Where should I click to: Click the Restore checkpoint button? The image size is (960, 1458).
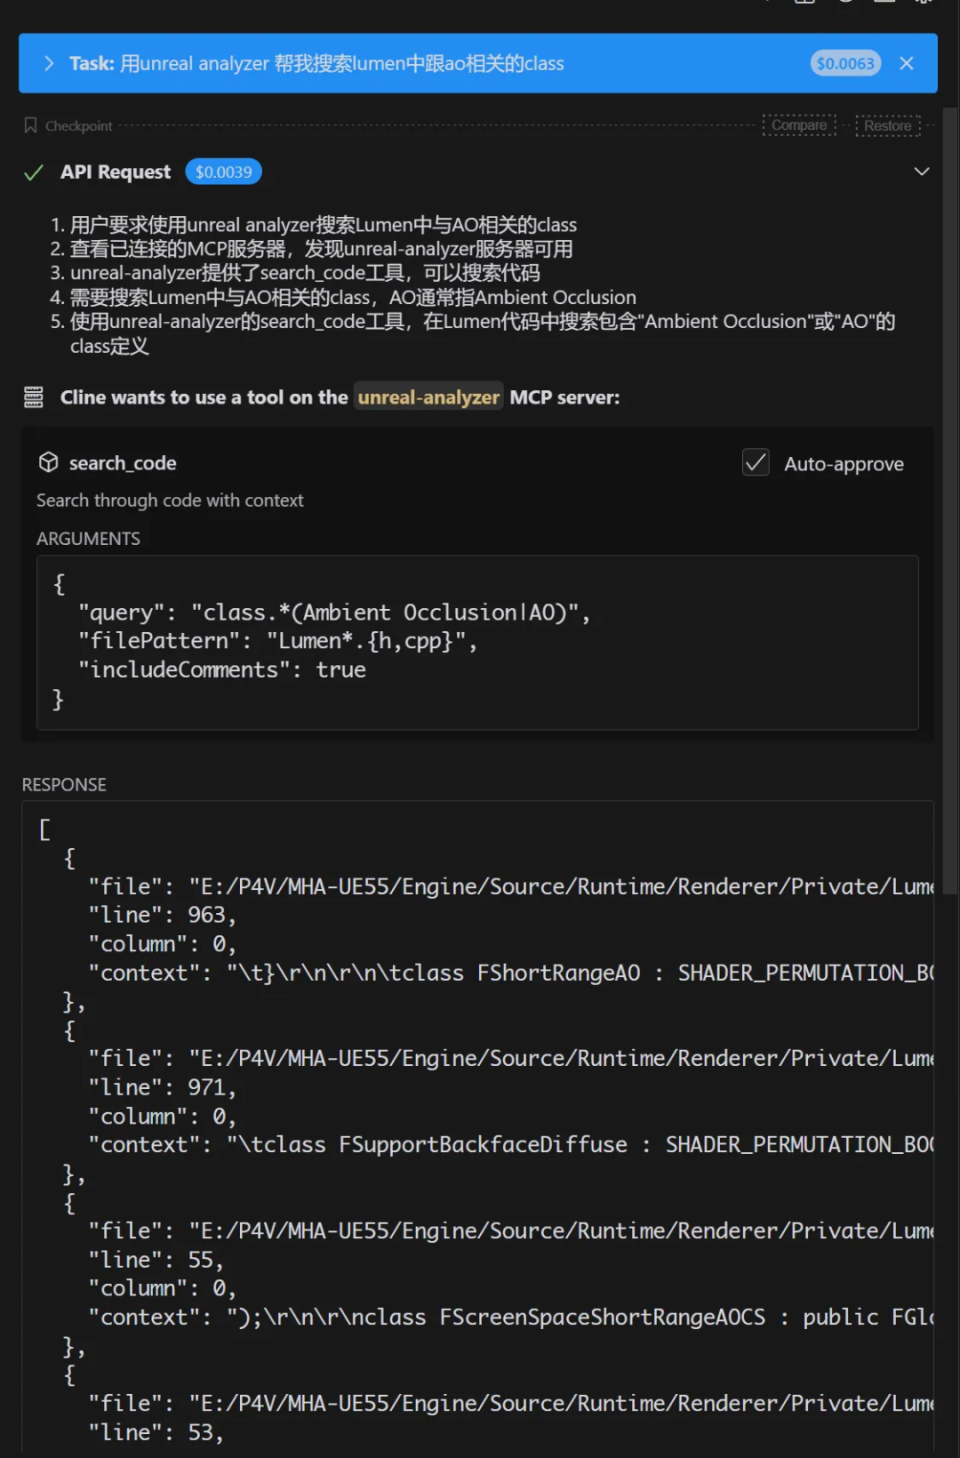click(x=888, y=126)
